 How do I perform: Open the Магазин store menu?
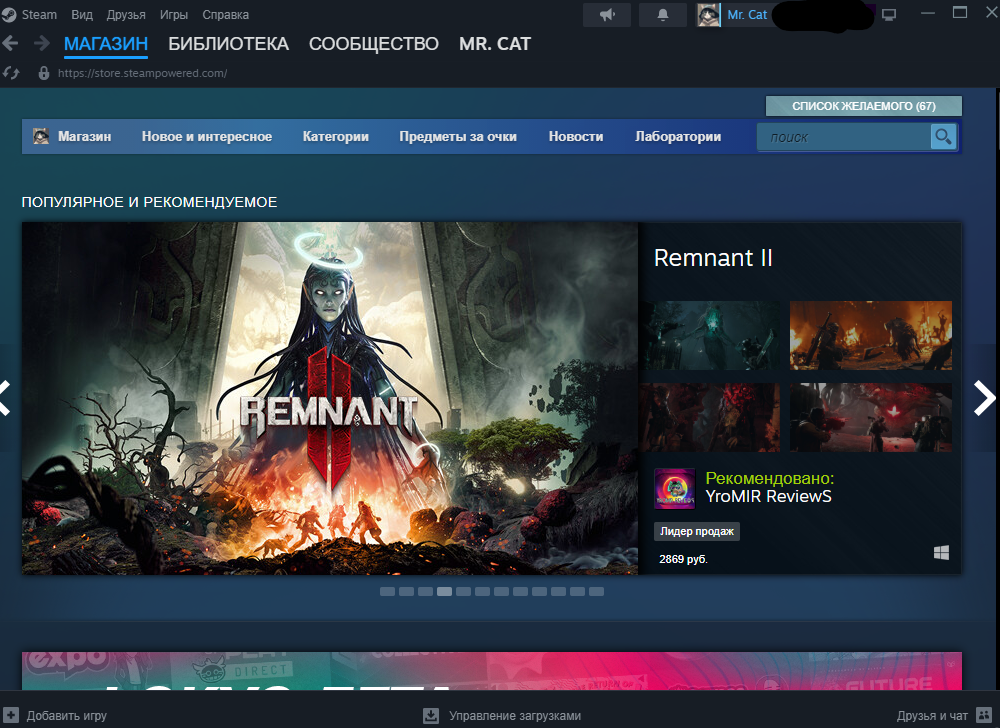pyautogui.click(x=84, y=136)
